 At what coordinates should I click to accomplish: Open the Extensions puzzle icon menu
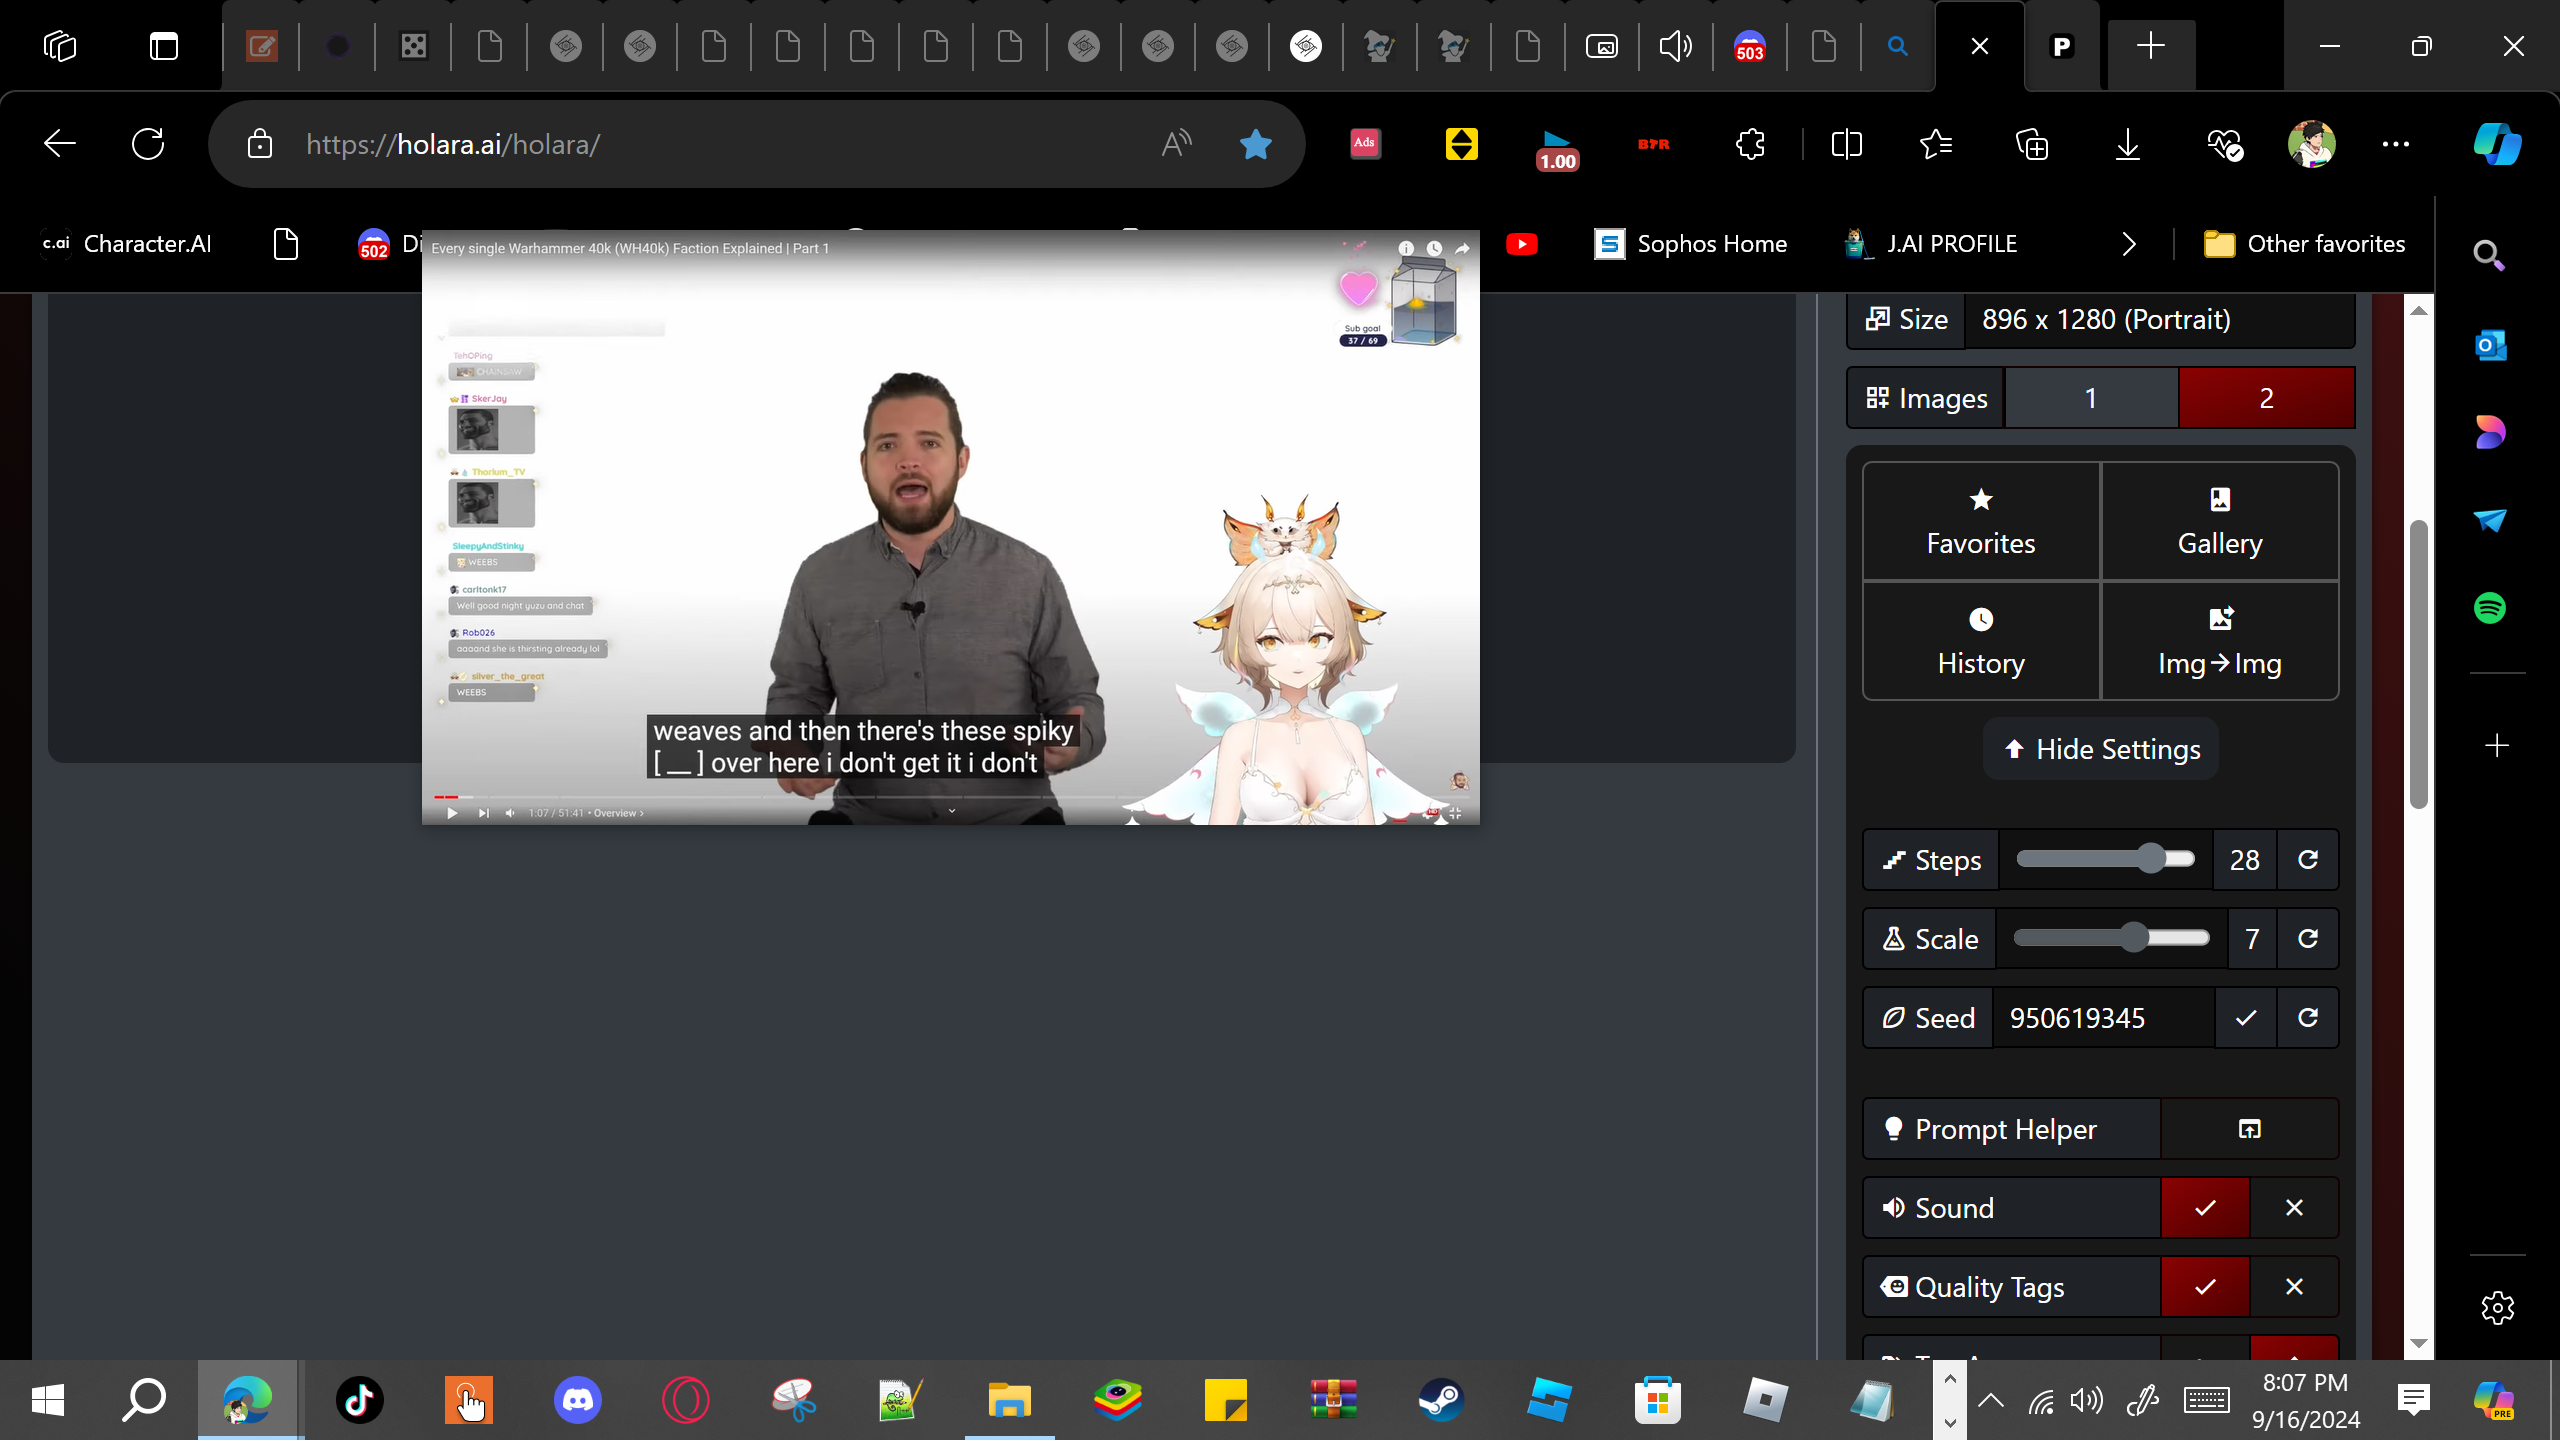point(1750,144)
